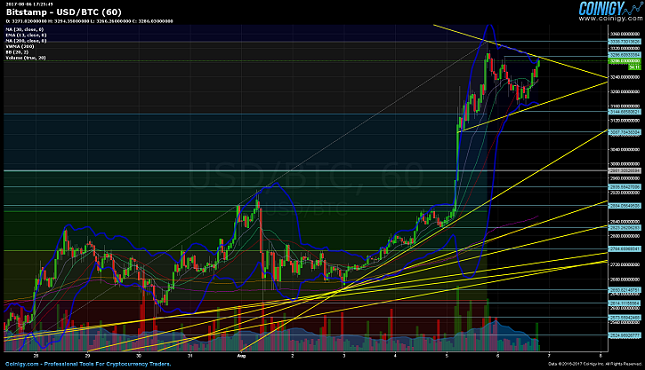The width and height of the screenshot is (645, 370).
Task: Click the 7 label on date axis
Action: pyautogui.click(x=549, y=356)
